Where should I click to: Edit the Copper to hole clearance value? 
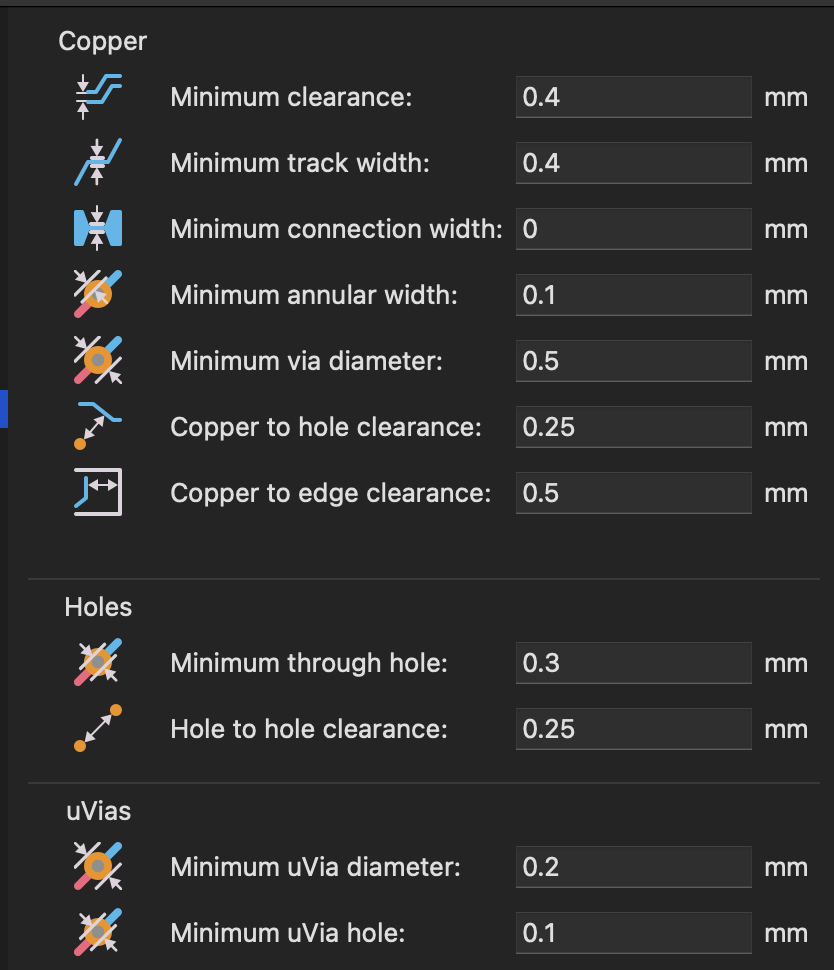[x=633, y=427]
